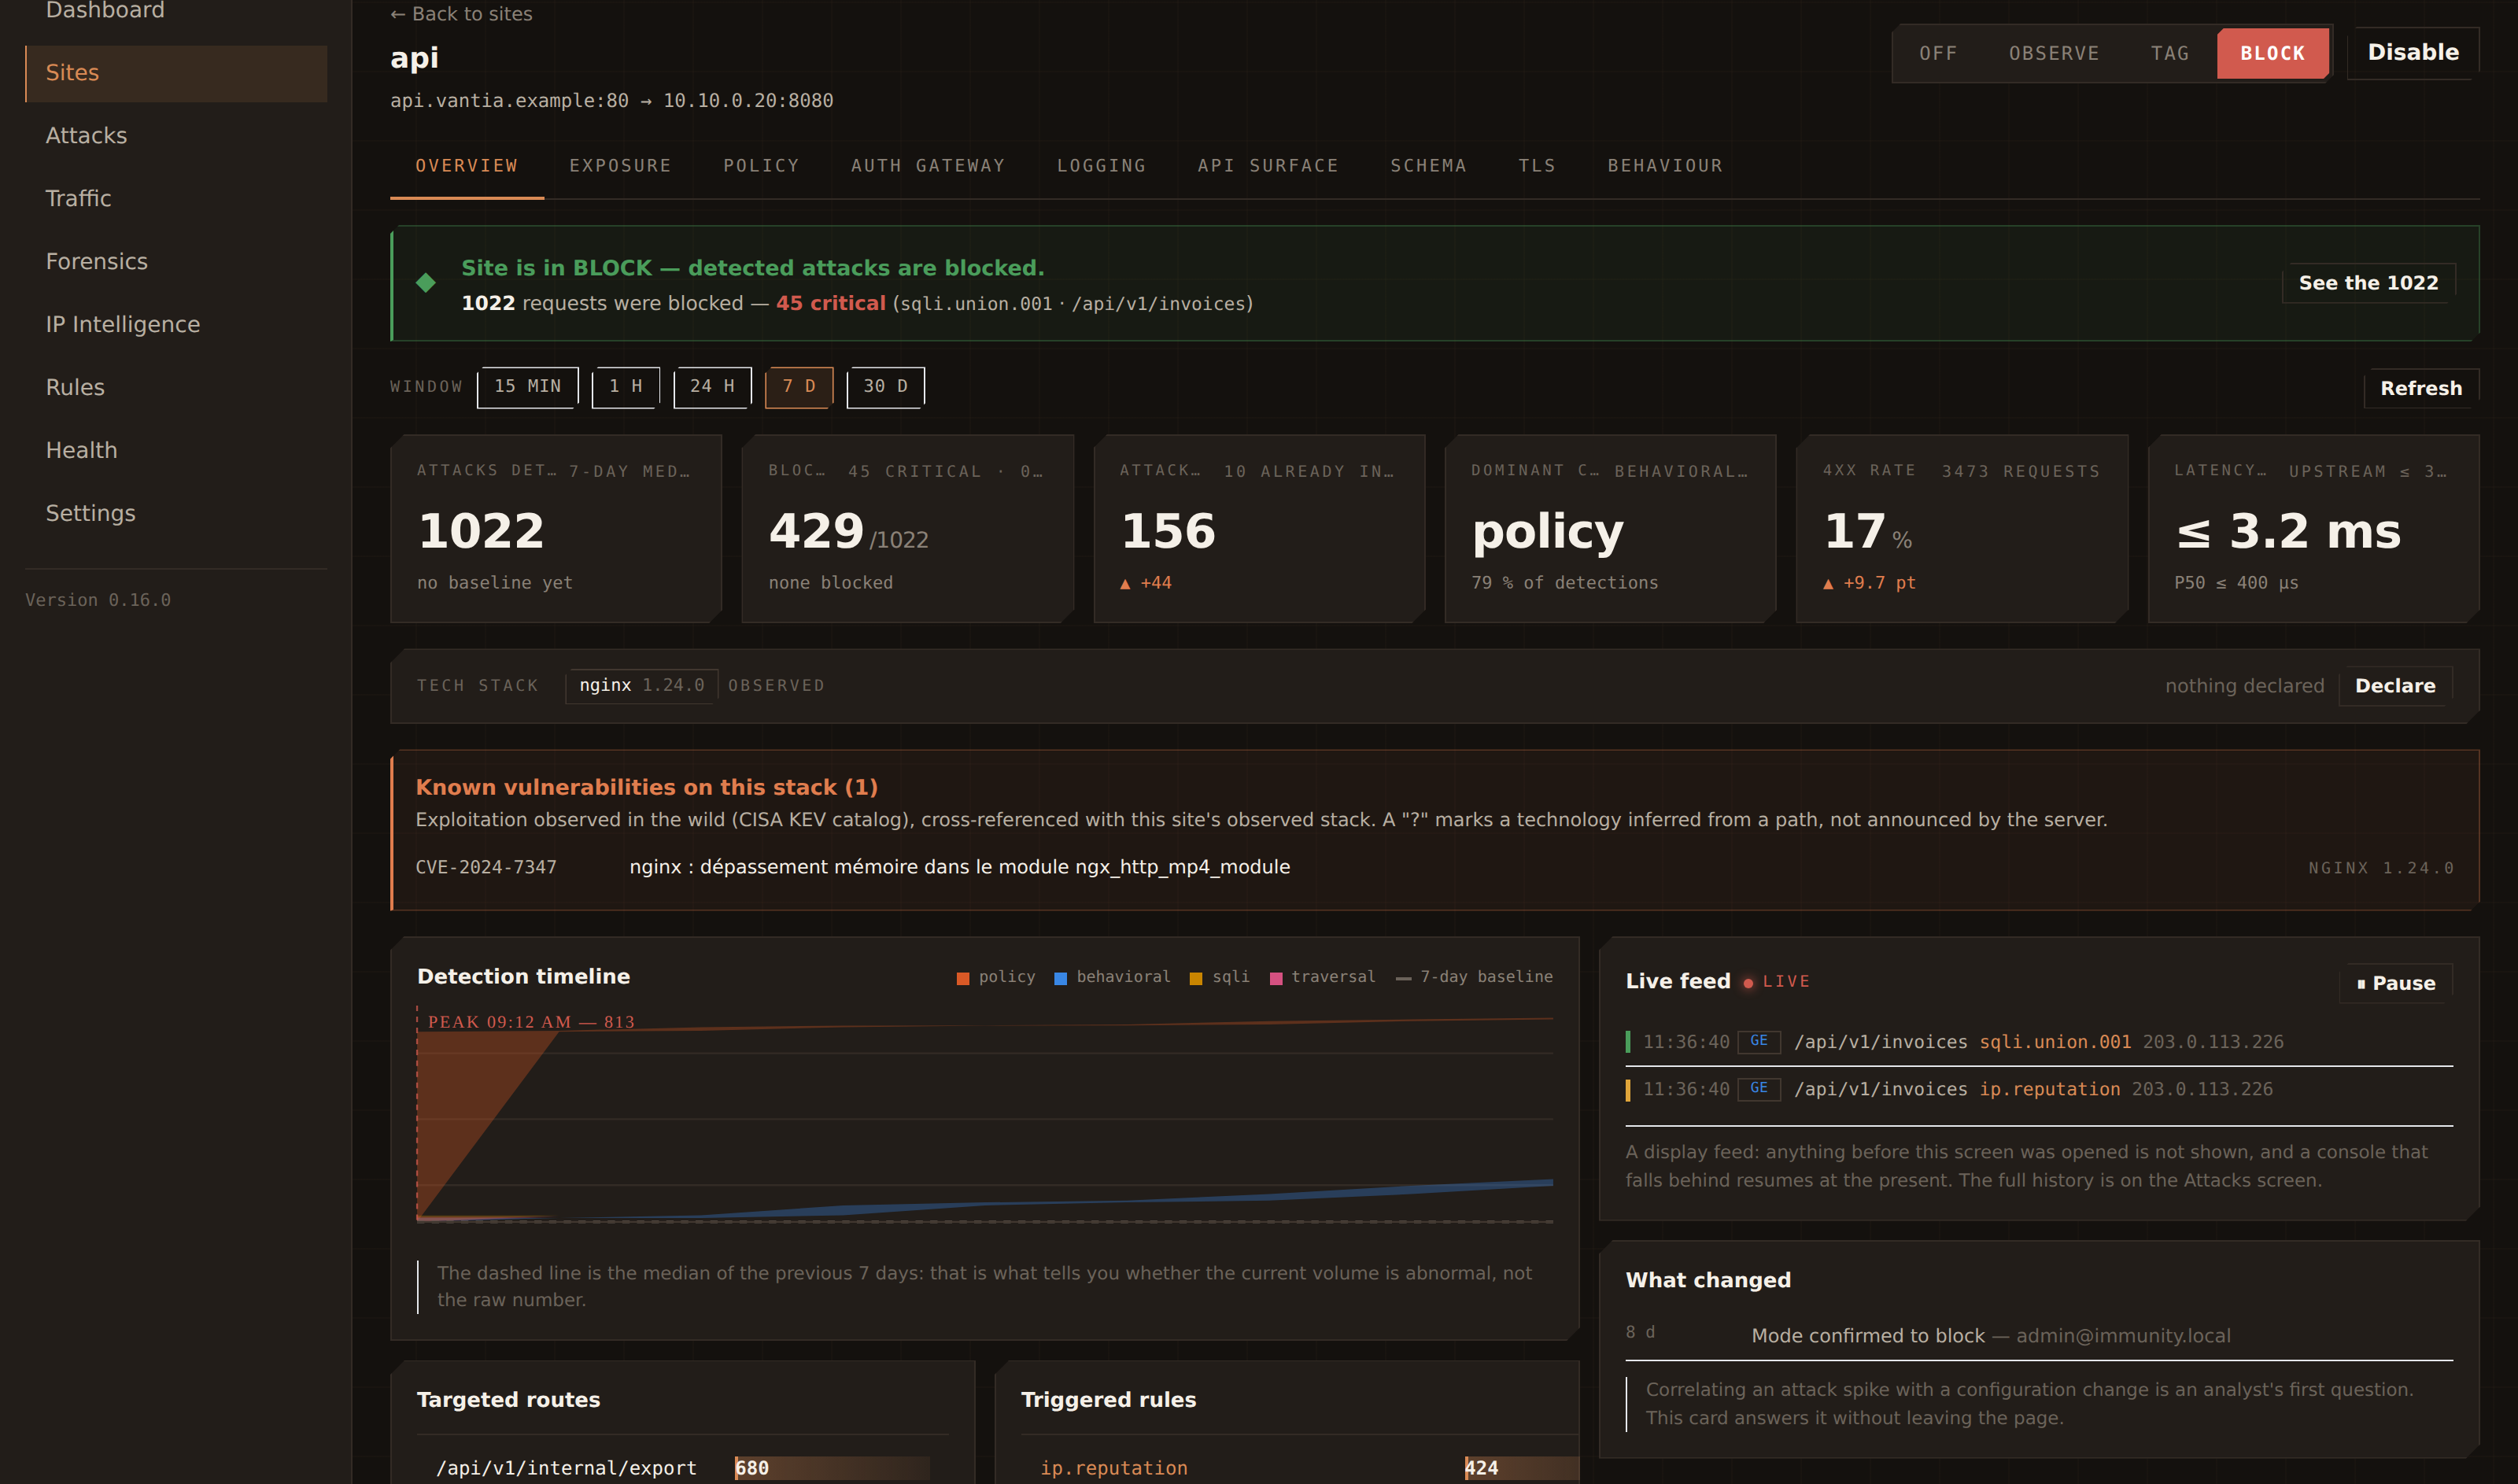This screenshot has width=2518, height=1484.
Task: Click the 7-day baseline legend entry
Action: click(x=1475, y=977)
